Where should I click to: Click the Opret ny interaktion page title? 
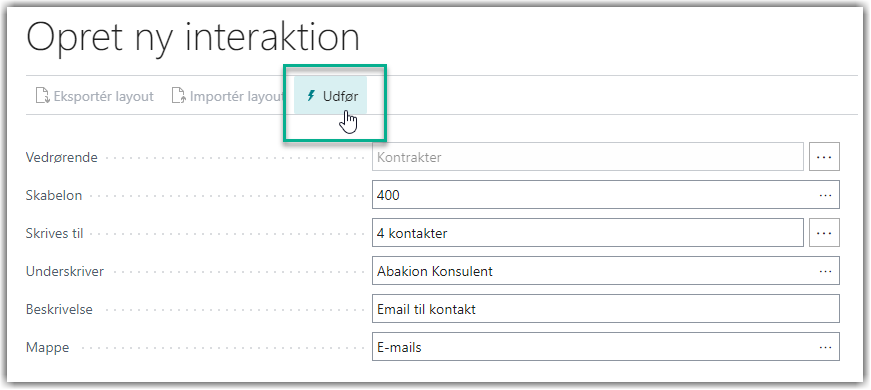(193, 40)
